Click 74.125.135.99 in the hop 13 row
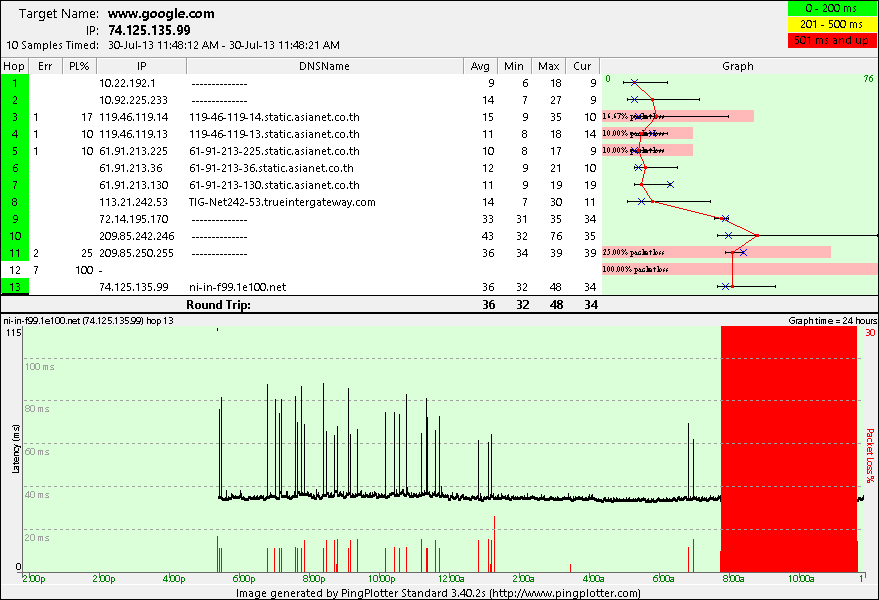This screenshot has height=600, width=879. click(133, 287)
